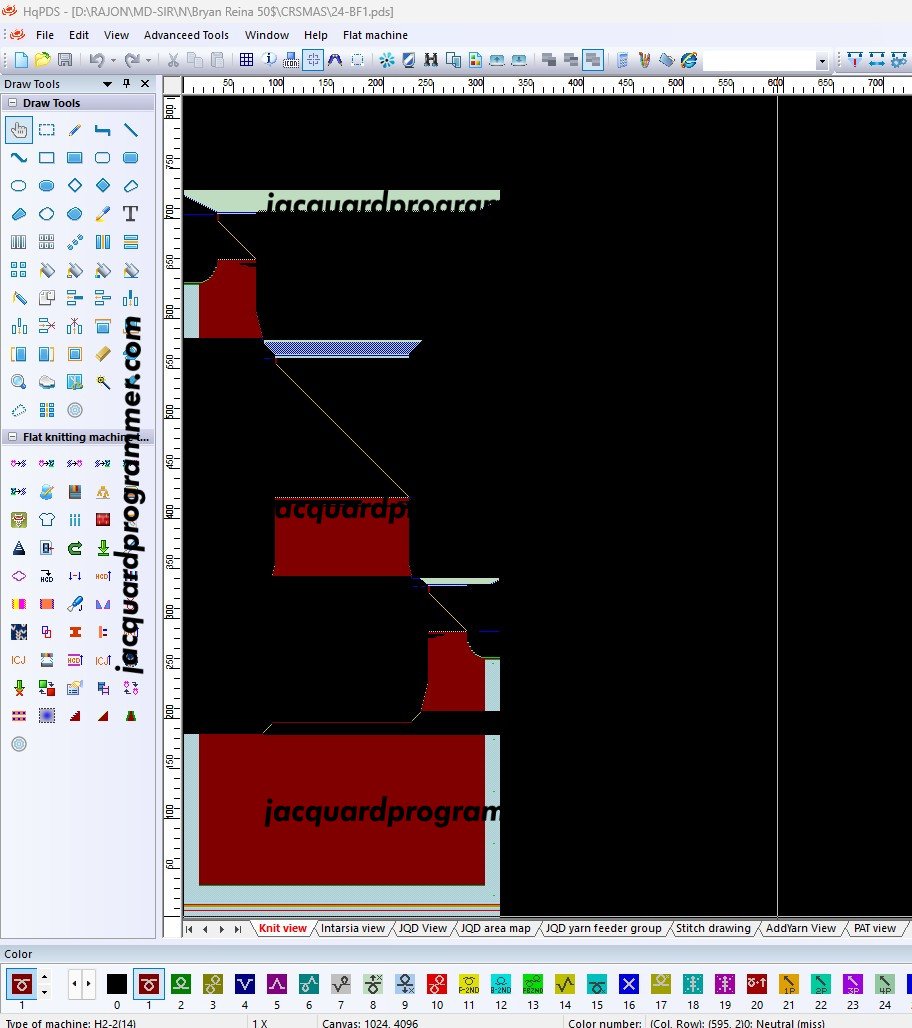912x1028 pixels.
Task: Select the eyedropper color picker tool
Action: pos(102,213)
